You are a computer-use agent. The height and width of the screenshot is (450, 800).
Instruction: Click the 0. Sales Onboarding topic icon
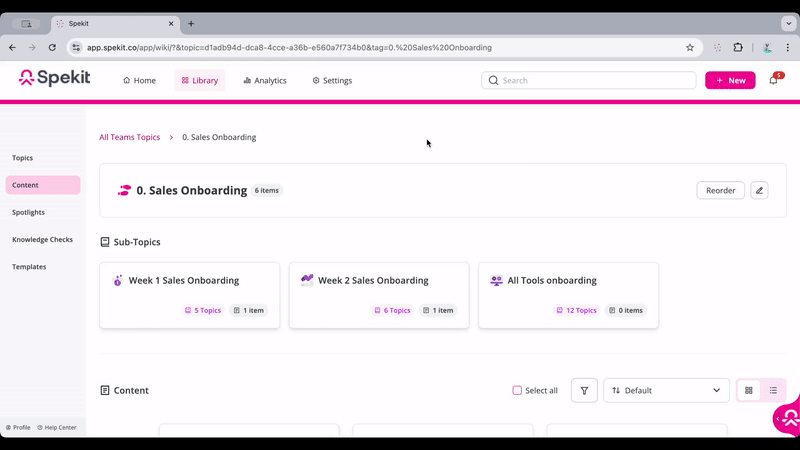click(x=124, y=190)
